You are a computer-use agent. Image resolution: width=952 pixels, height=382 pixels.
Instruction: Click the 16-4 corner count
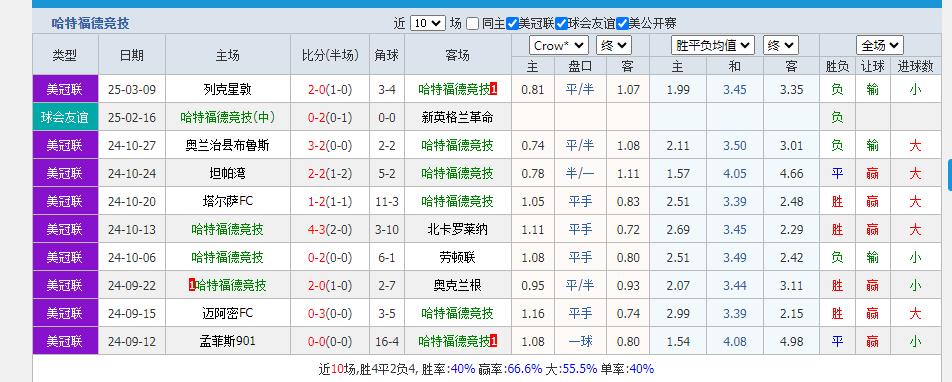[x=387, y=341]
